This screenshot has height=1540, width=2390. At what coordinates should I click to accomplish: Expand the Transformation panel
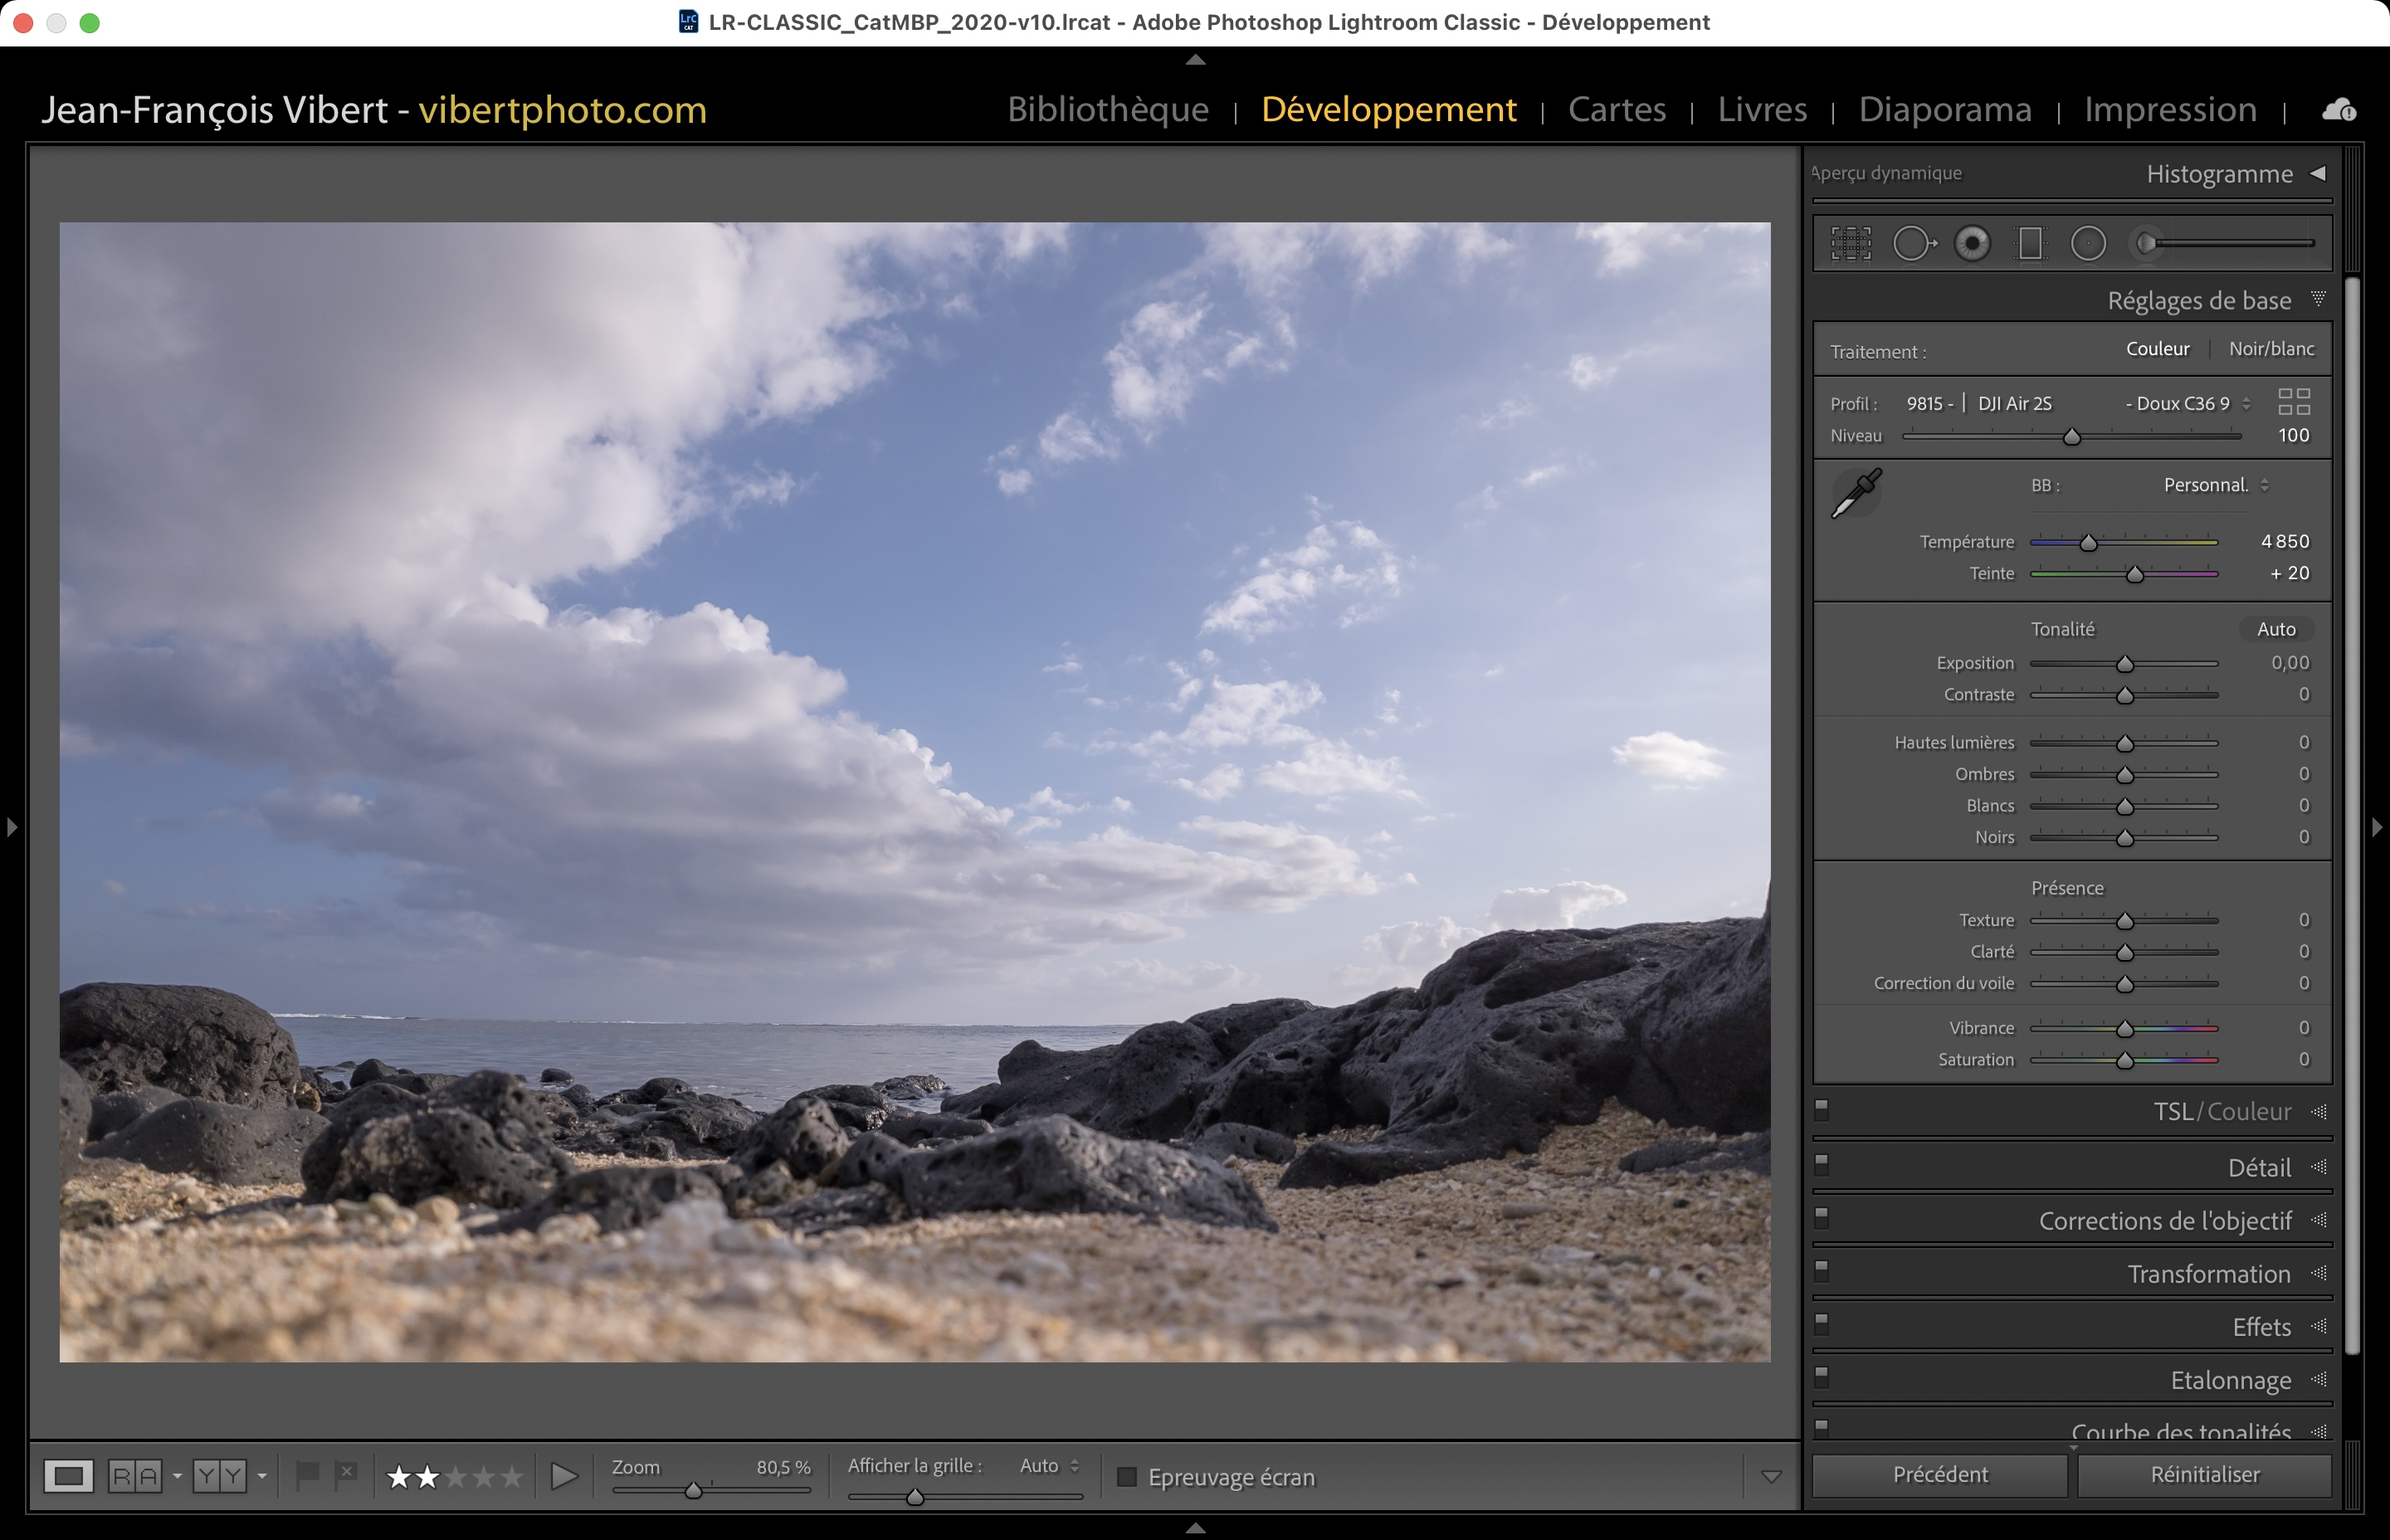[2208, 1274]
